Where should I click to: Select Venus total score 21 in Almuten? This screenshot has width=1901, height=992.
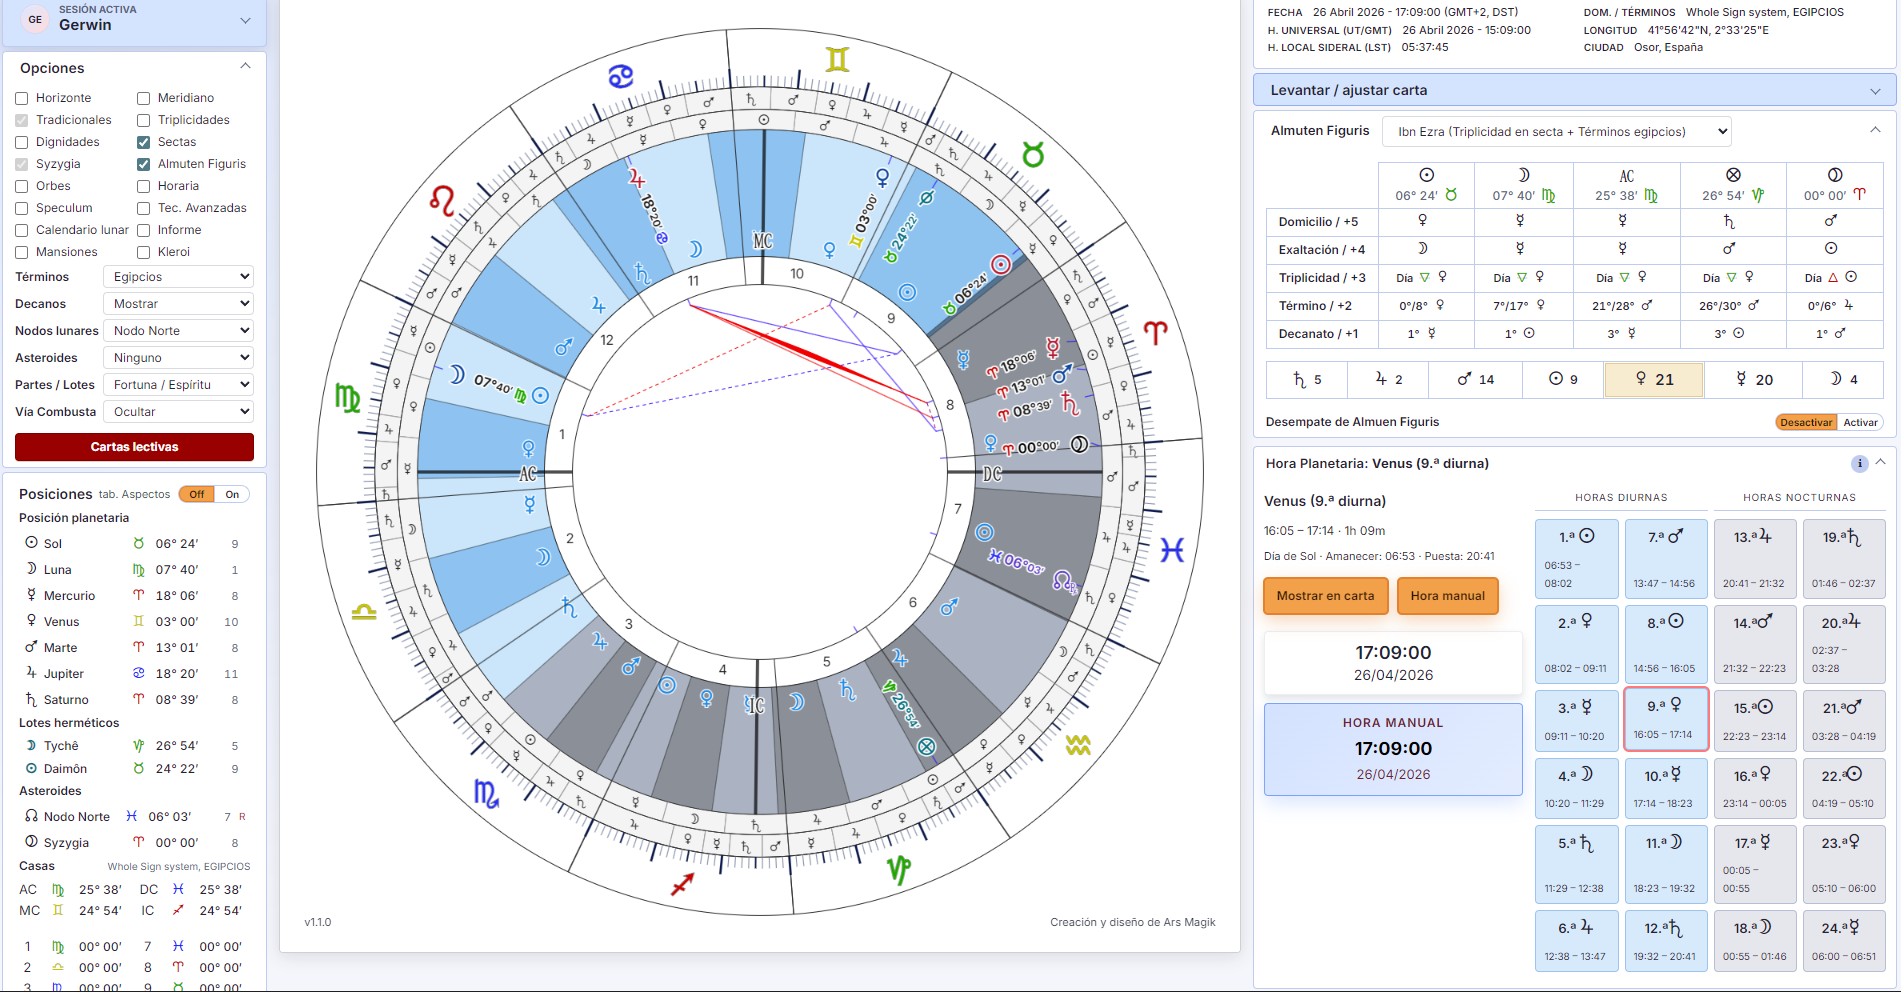1654,379
